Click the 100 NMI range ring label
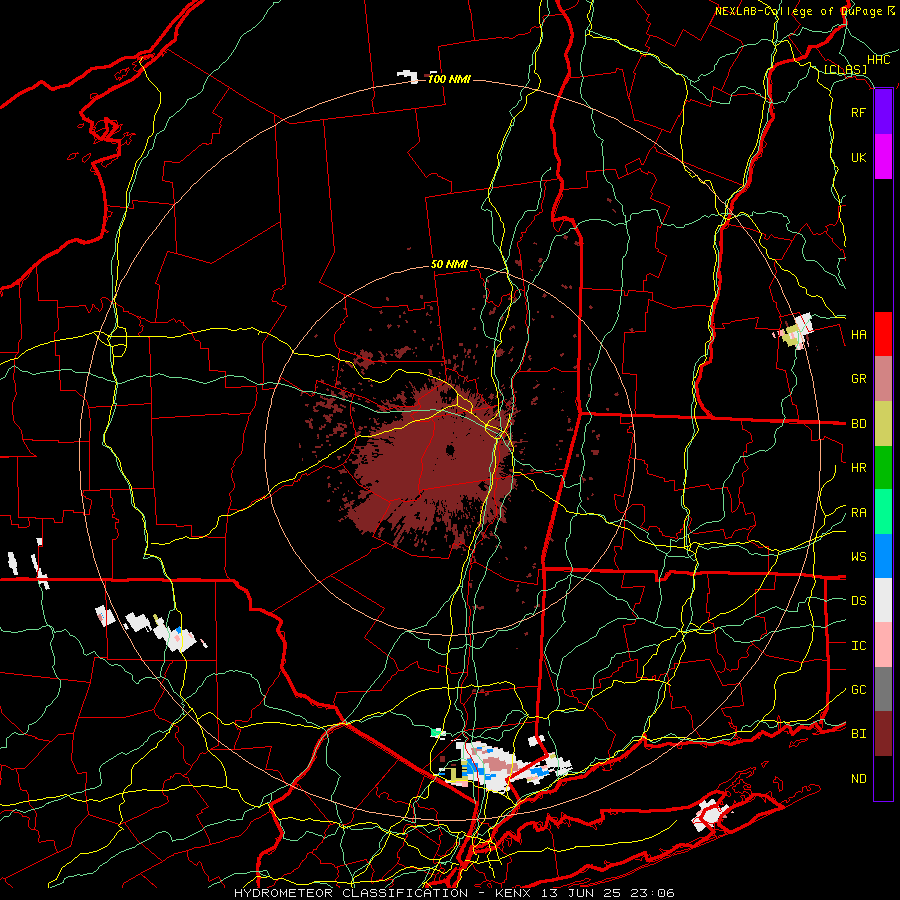Screen dimensions: 900x900 click(x=449, y=79)
